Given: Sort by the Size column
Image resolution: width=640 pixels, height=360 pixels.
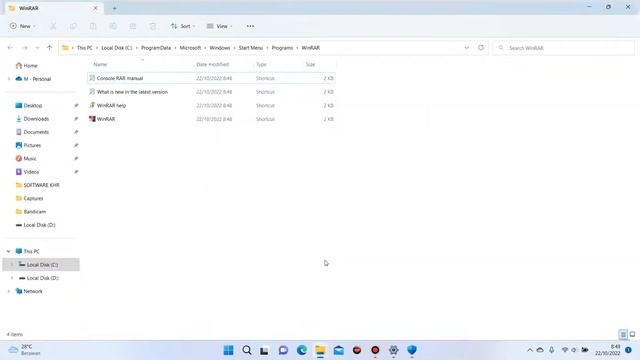Looking at the screenshot, I should click(310, 64).
